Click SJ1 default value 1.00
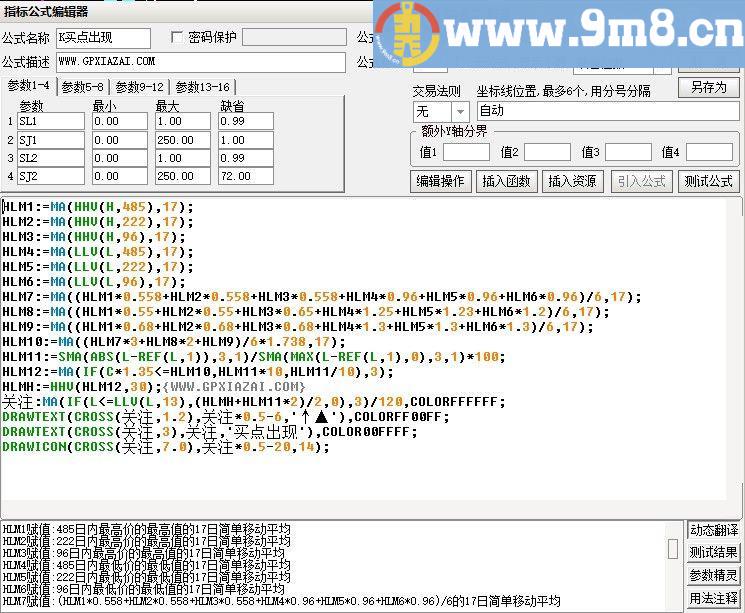This screenshot has width=745, height=613. tap(246, 140)
